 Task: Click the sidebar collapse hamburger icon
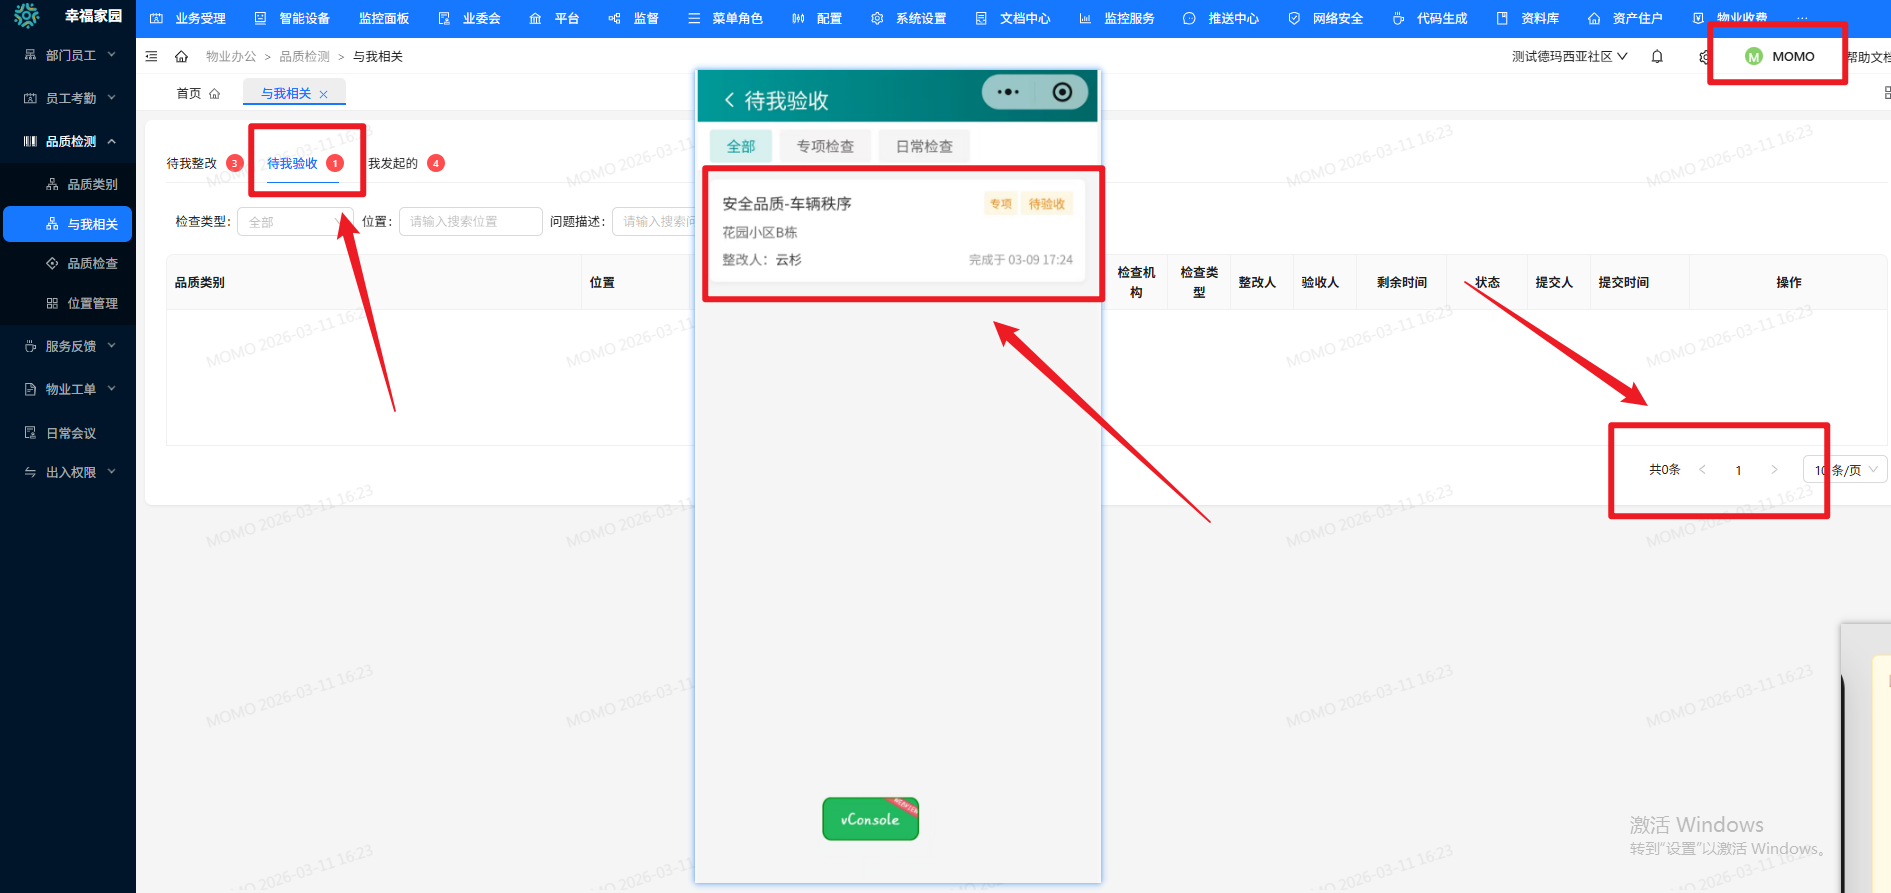pyautogui.click(x=152, y=57)
